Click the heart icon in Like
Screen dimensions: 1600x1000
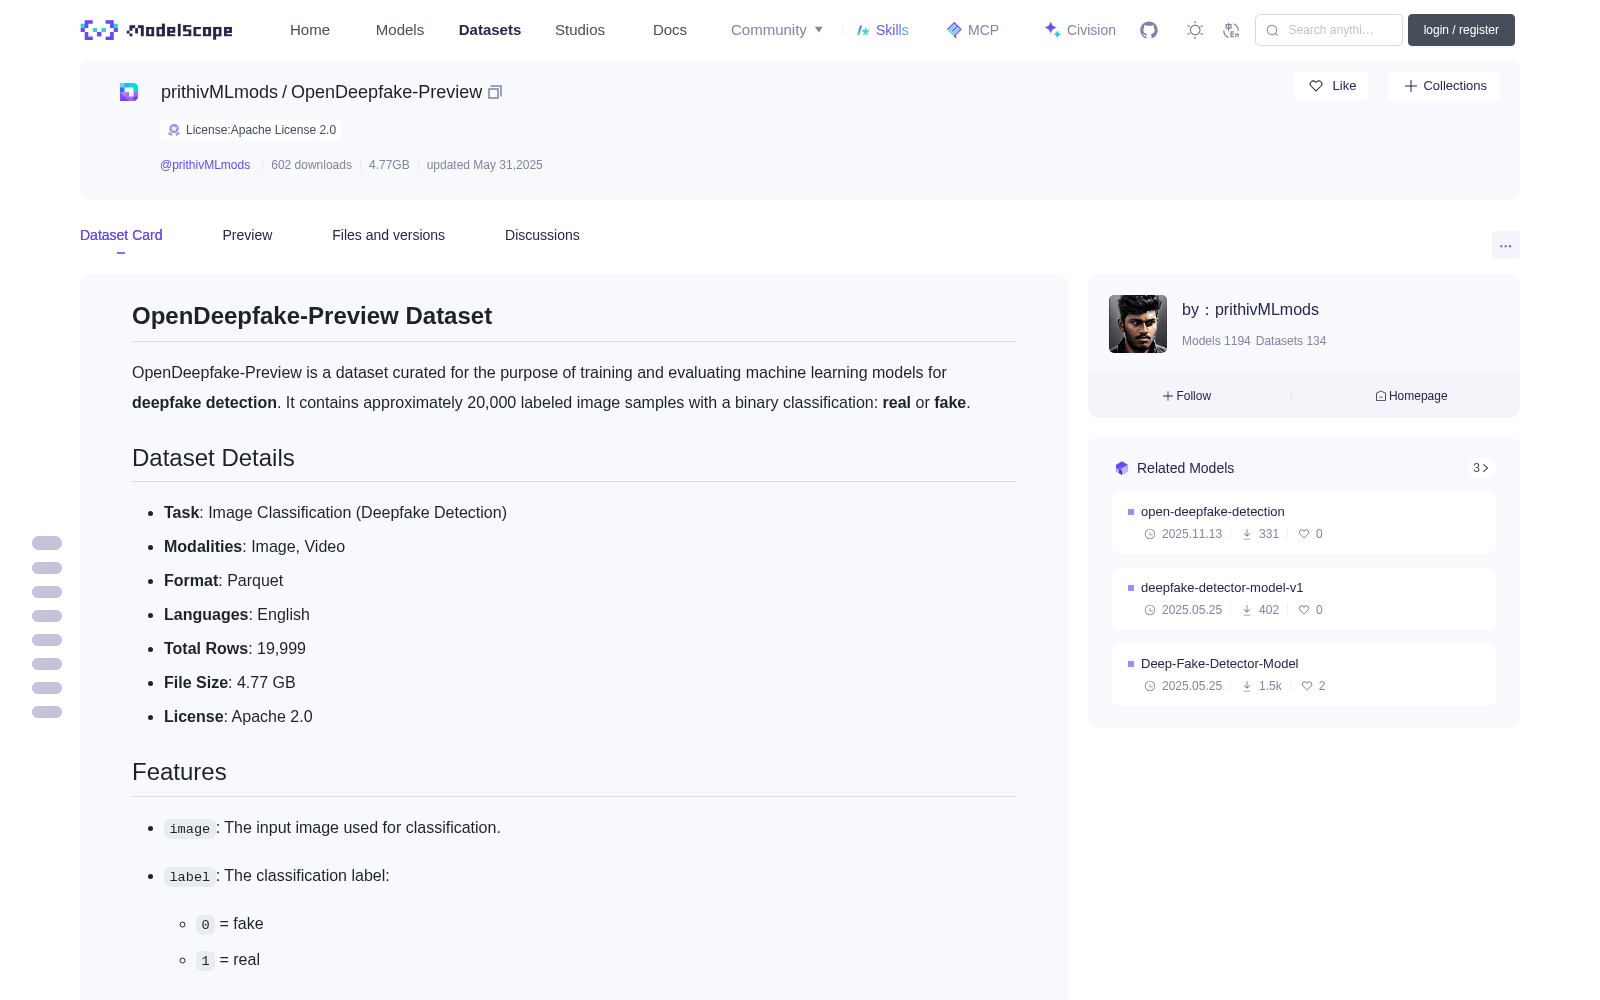point(1316,86)
